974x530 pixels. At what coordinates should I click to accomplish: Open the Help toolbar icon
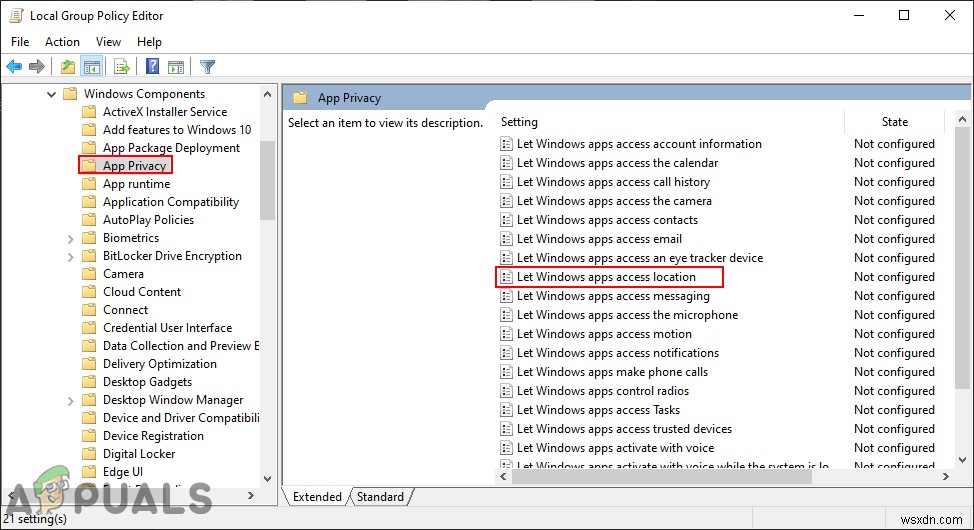tap(152, 66)
